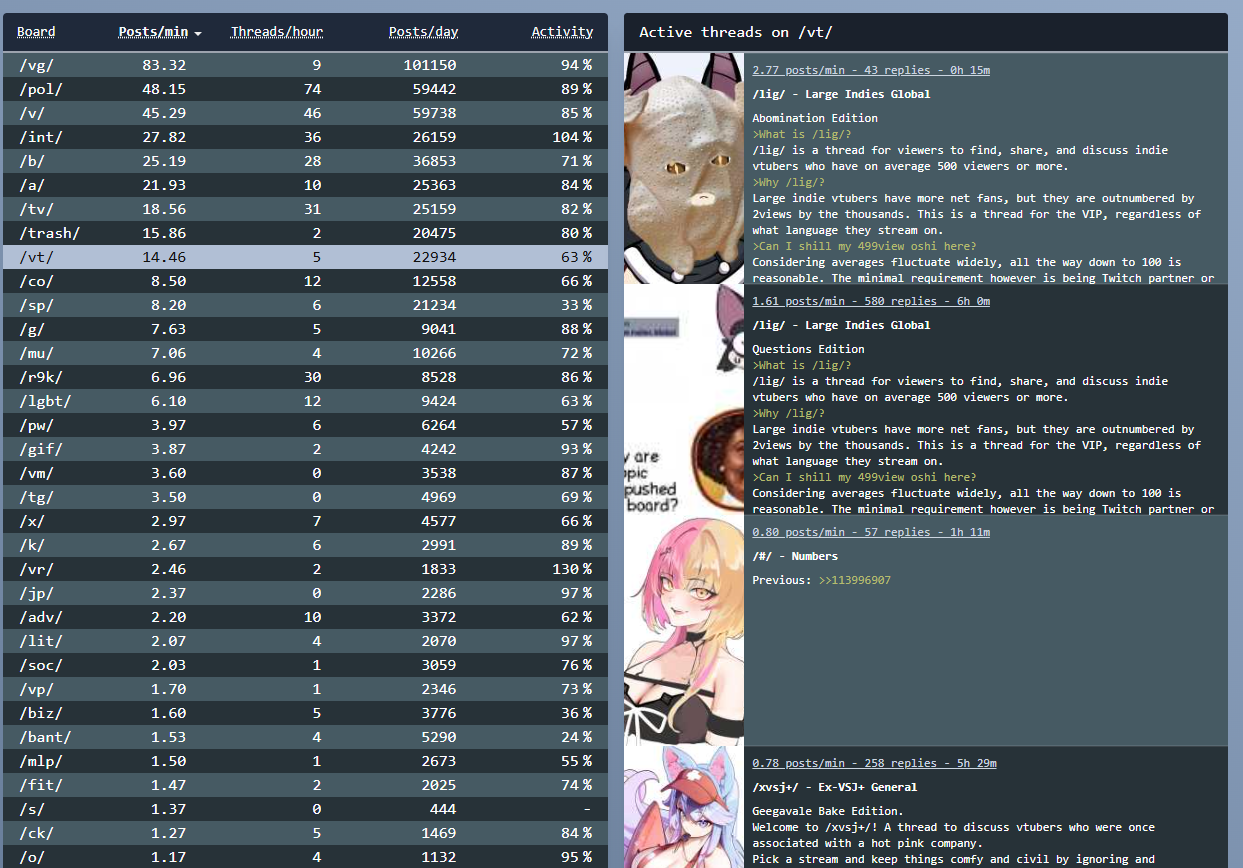The width and height of the screenshot is (1243, 868).
Task: Open thread link 1.61 posts/min 580 replies
Action: tap(871, 301)
